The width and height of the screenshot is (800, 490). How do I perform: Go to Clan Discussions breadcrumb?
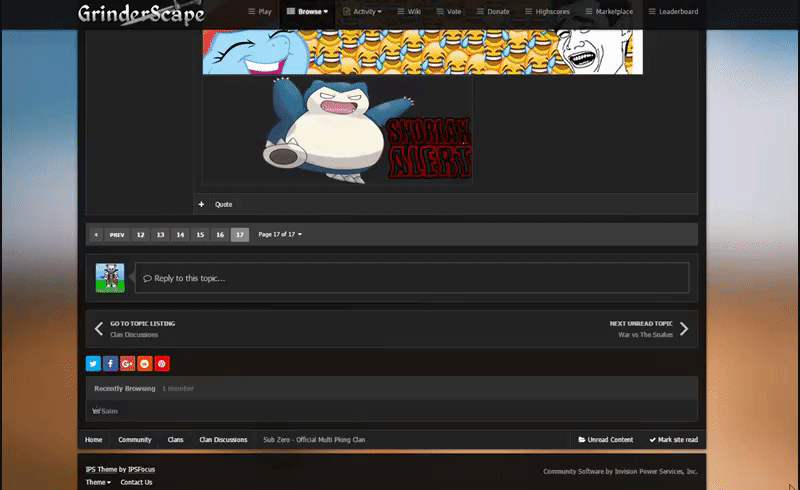pyautogui.click(x=223, y=439)
